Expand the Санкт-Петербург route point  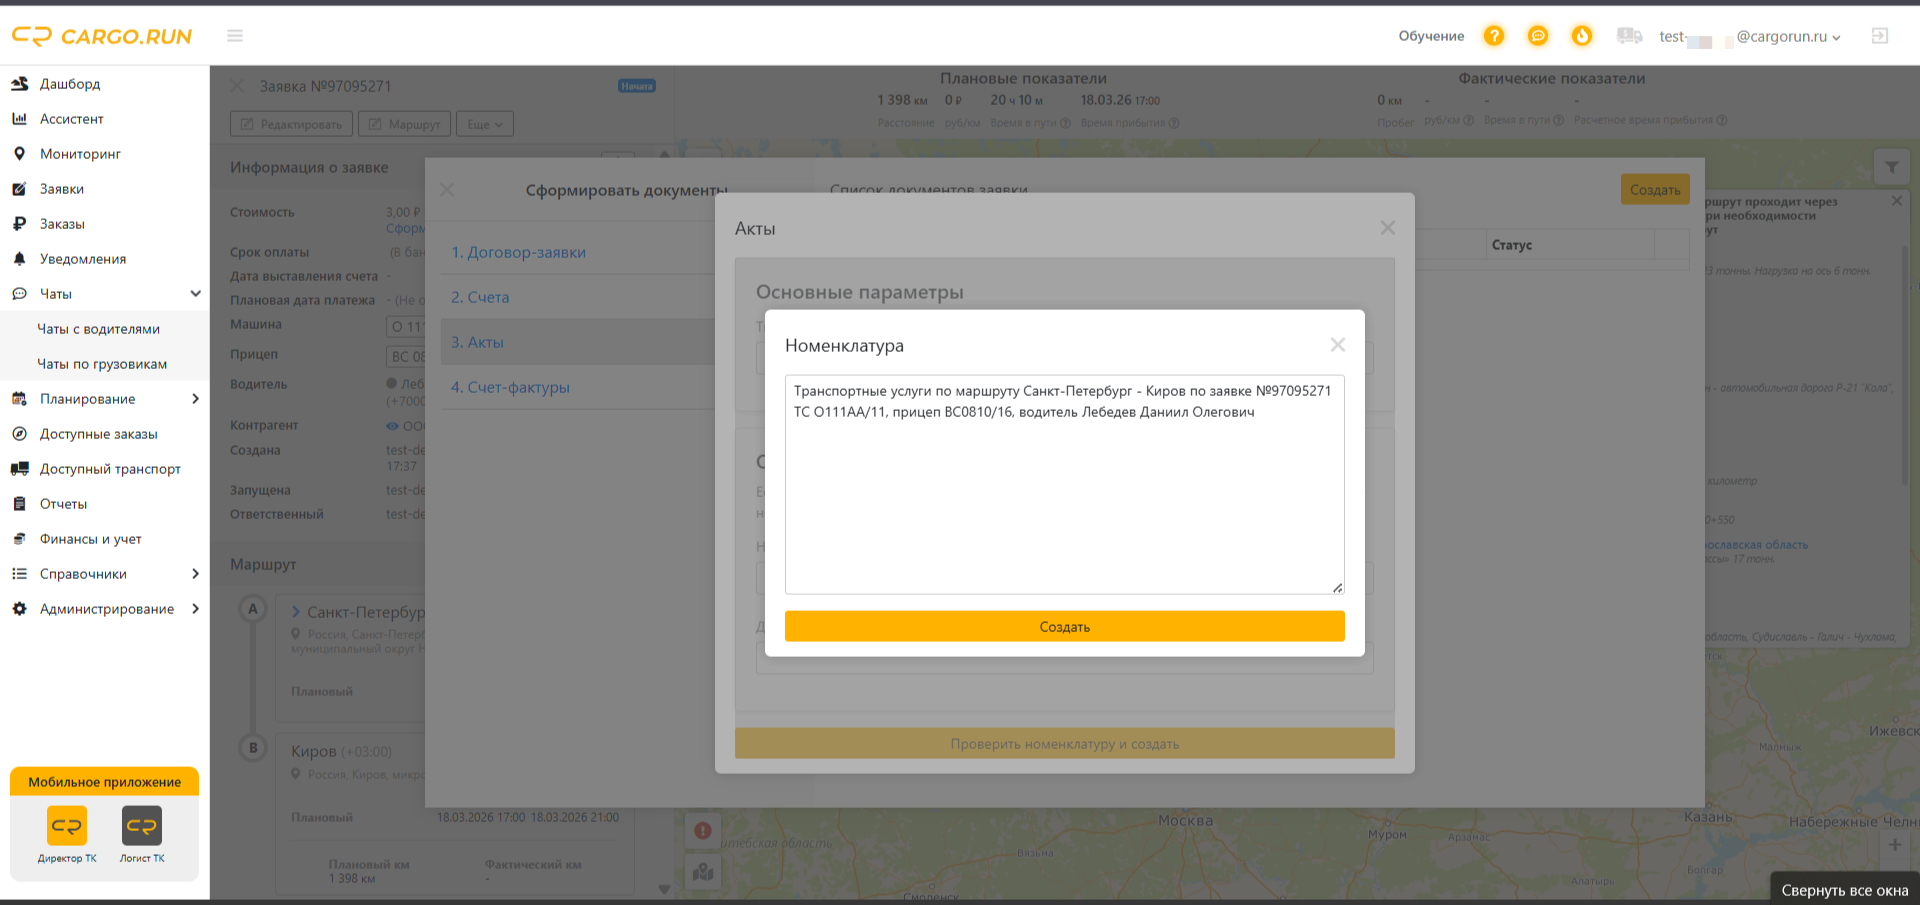[296, 612]
